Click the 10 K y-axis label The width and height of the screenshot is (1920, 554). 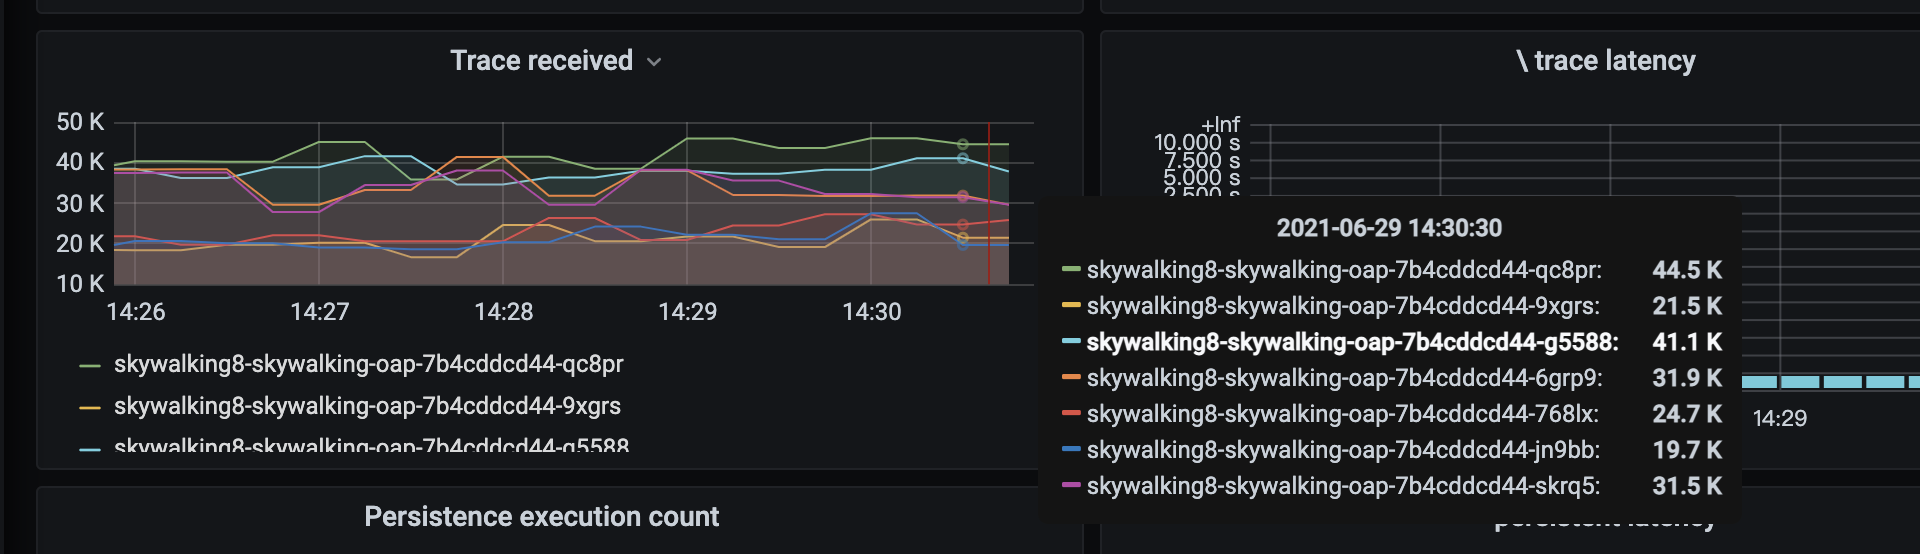click(x=80, y=284)
